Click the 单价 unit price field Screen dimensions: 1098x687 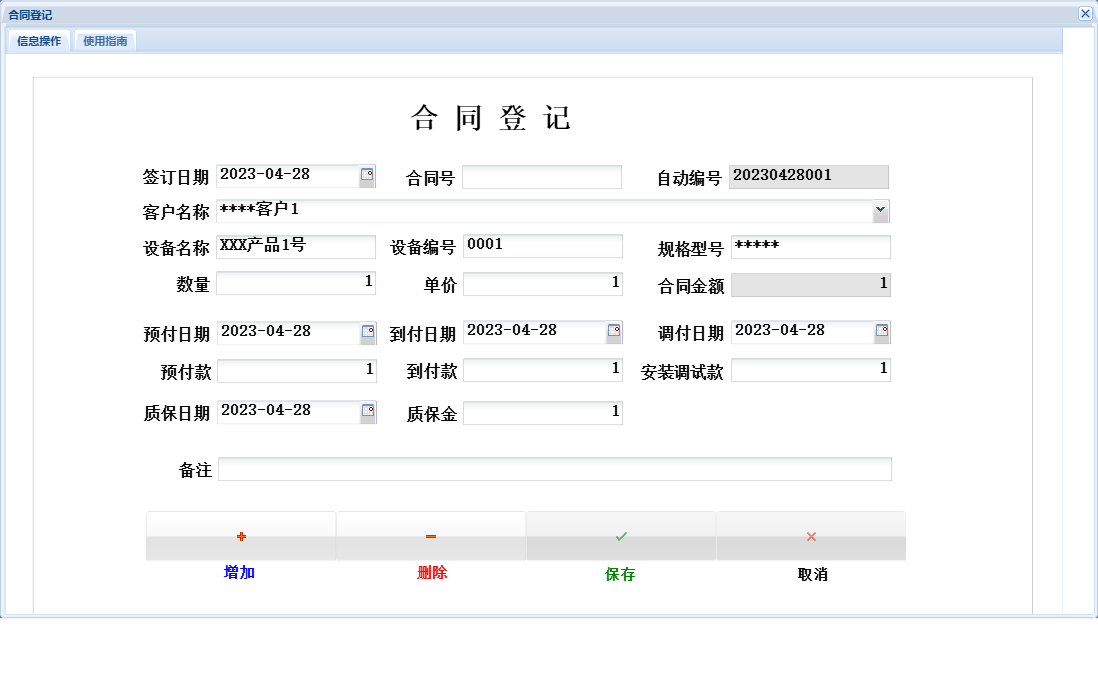click(542, 283)
